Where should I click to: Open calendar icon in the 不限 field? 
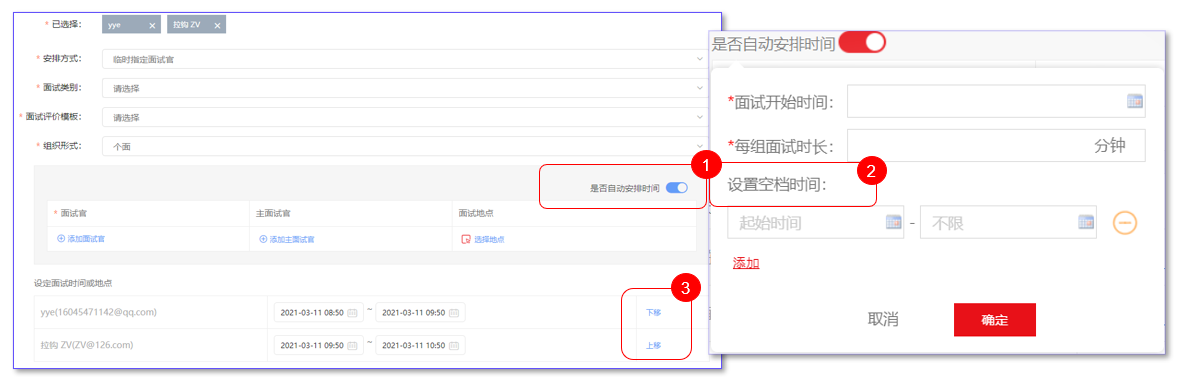tap(1086, 222)
